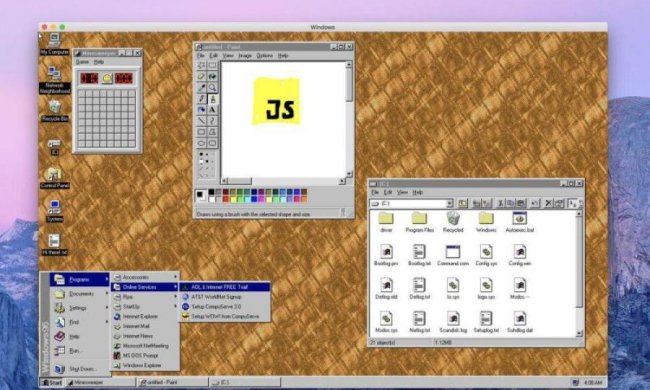This screenshot has height=390, width=650.
Task: Expand the Plus! programs submenu
Action: tap(145, 297)
